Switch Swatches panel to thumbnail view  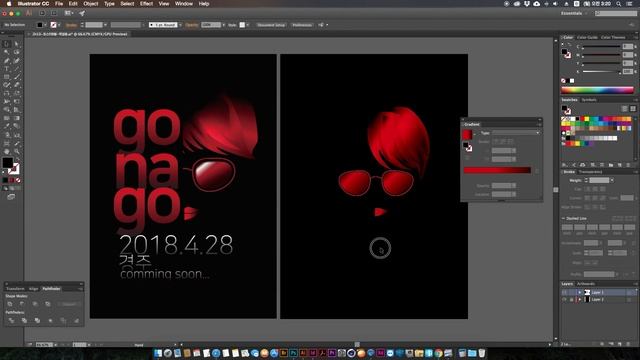[633, 109]
